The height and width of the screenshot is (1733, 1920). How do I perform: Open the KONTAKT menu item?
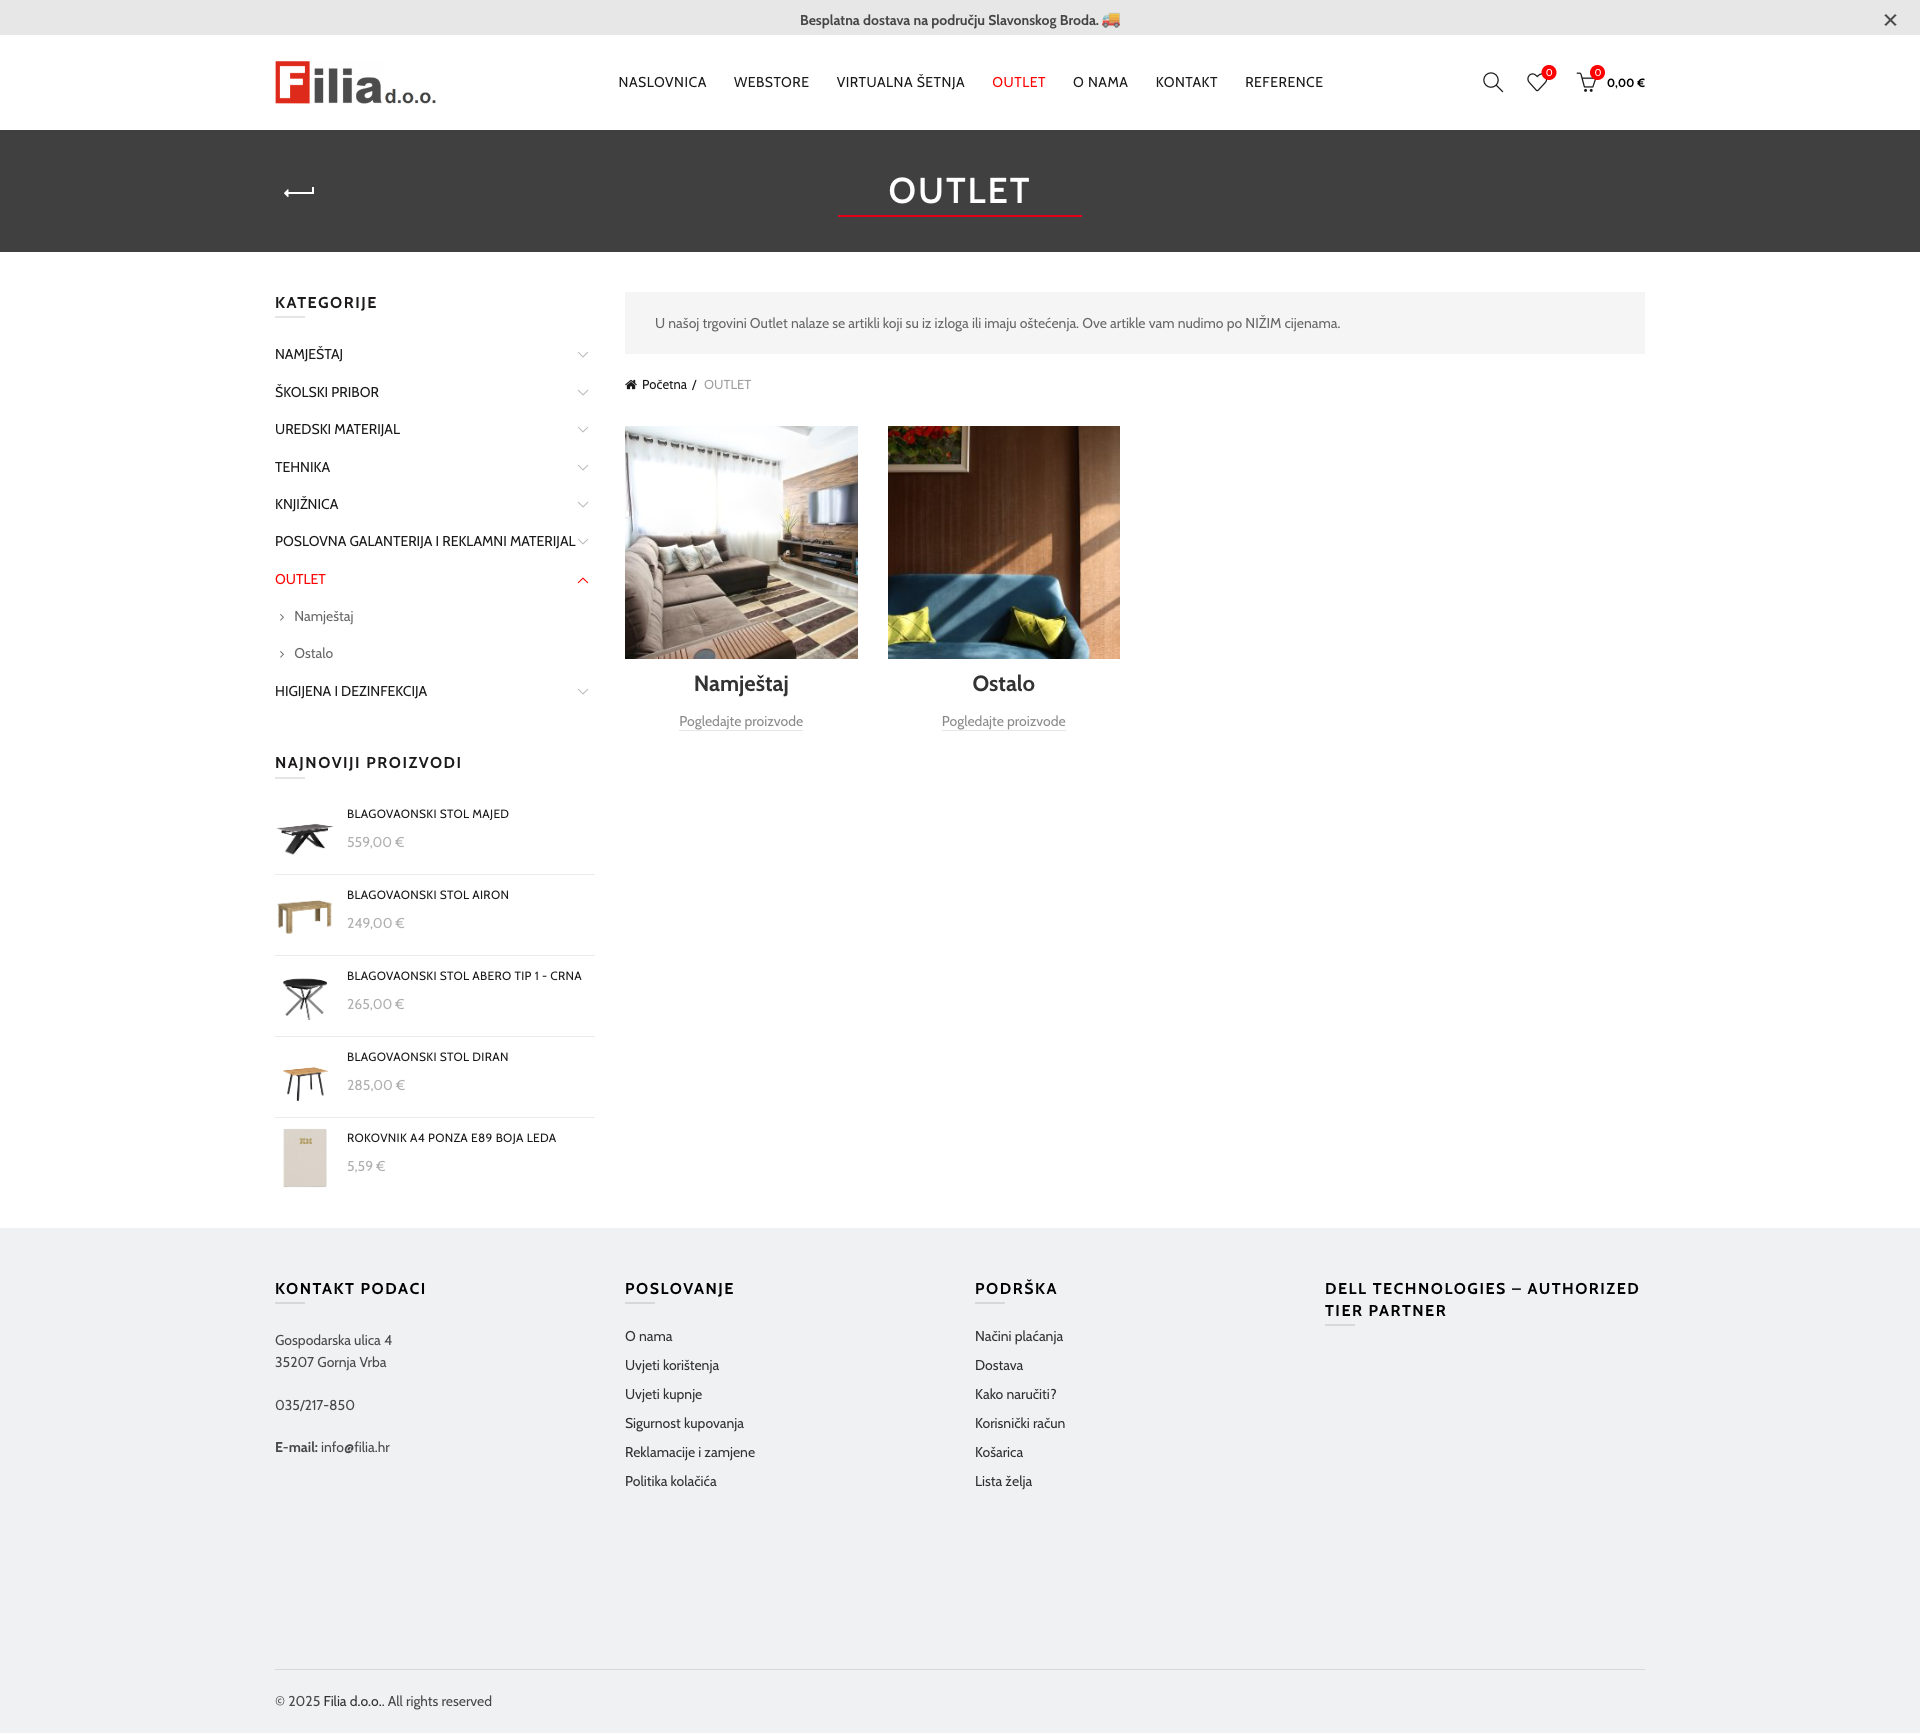pos(1186,82)
